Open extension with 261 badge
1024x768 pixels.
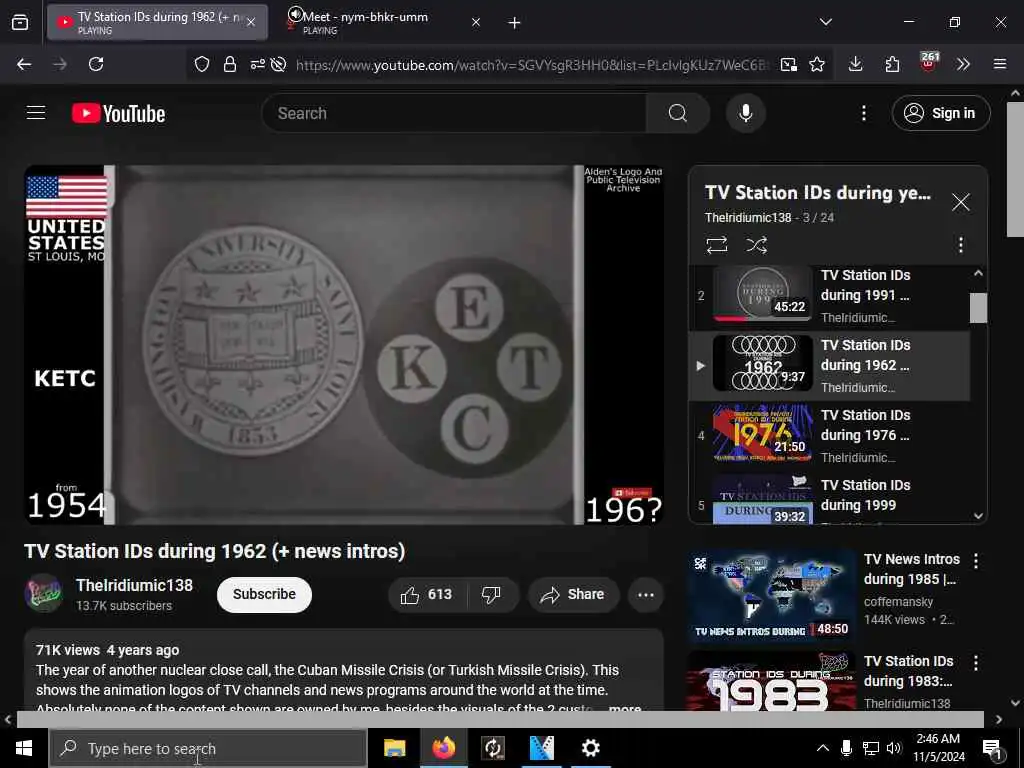click(x=928, y=63)
